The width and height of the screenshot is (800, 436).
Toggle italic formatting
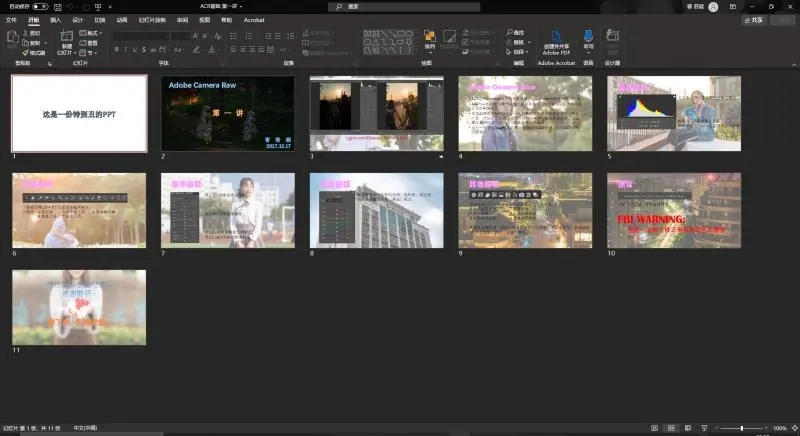tap(126, 49)
